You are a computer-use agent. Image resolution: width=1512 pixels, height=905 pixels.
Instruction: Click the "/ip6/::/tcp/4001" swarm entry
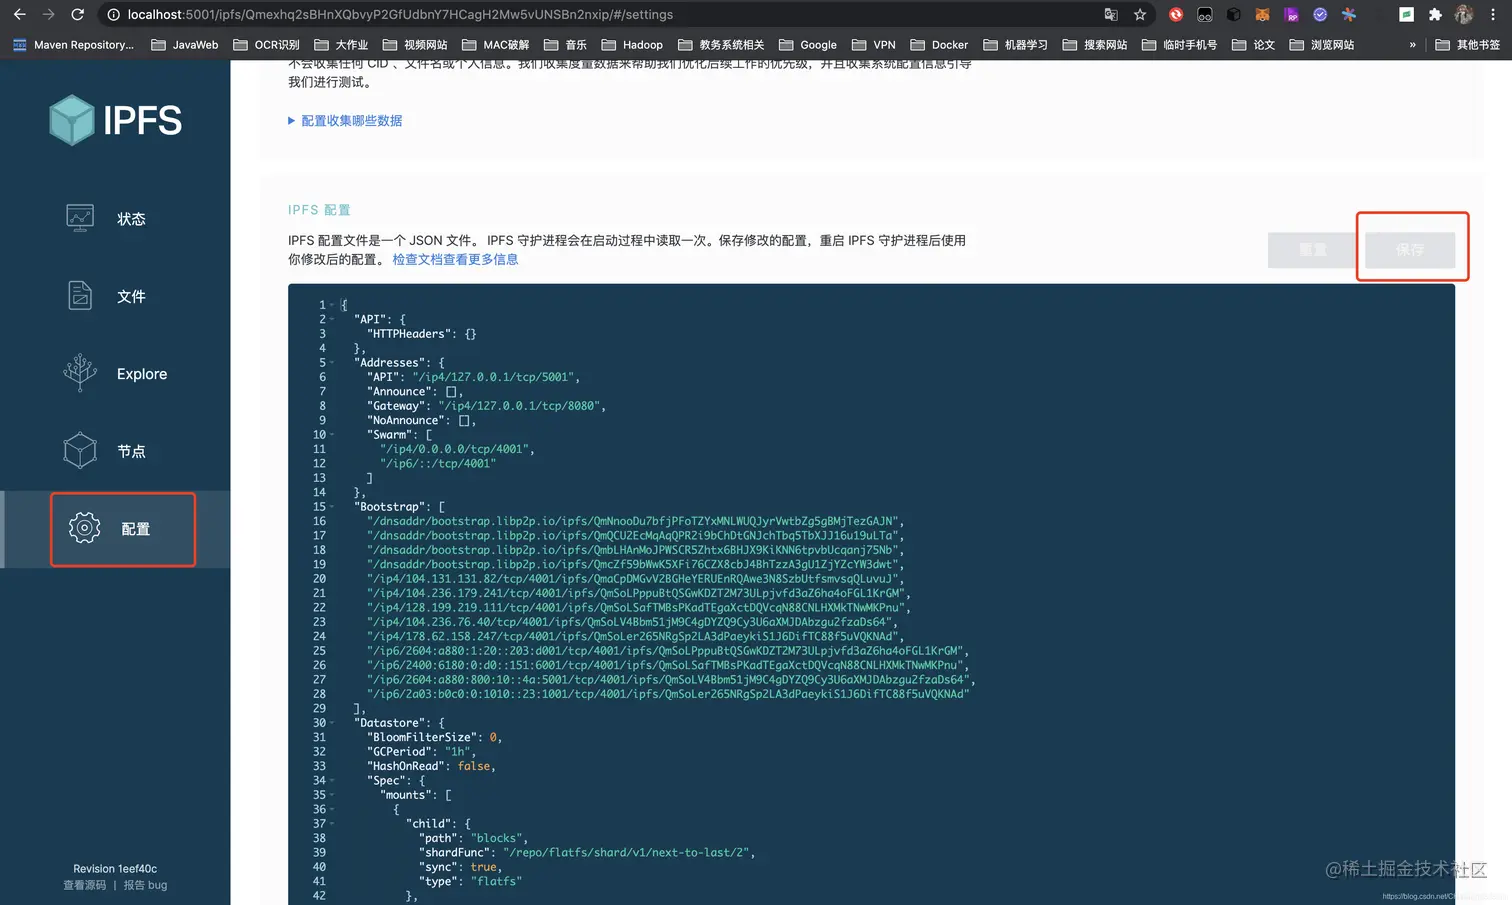[x=437, y=463]
